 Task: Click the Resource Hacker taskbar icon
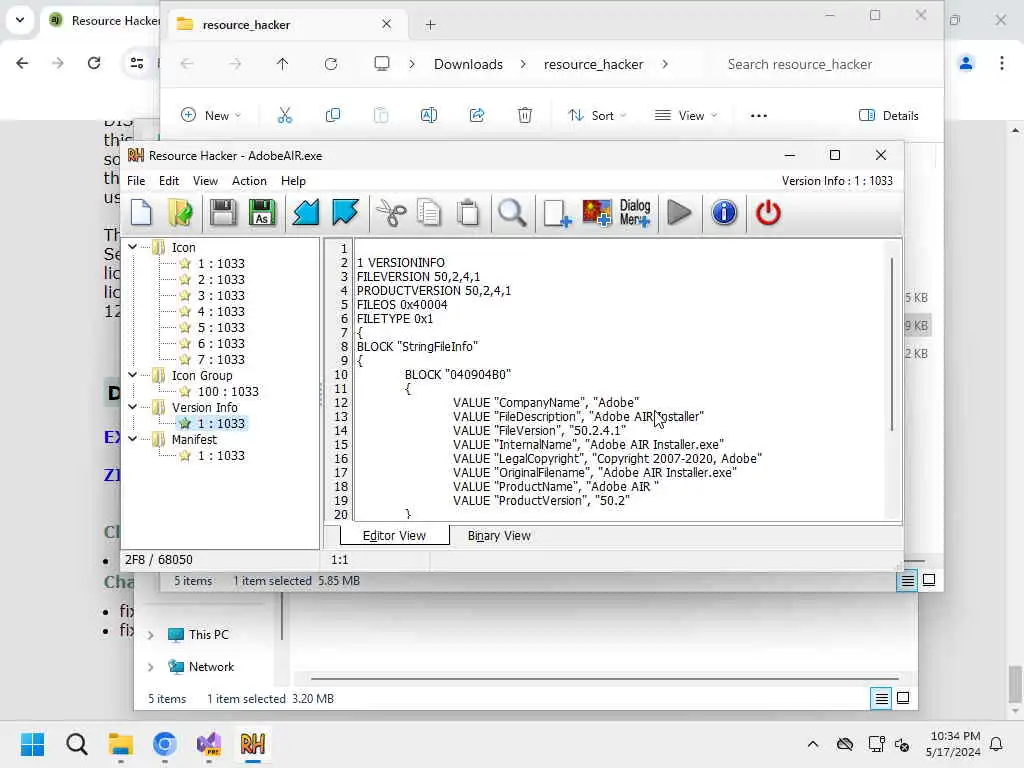(x=253, y=744)
